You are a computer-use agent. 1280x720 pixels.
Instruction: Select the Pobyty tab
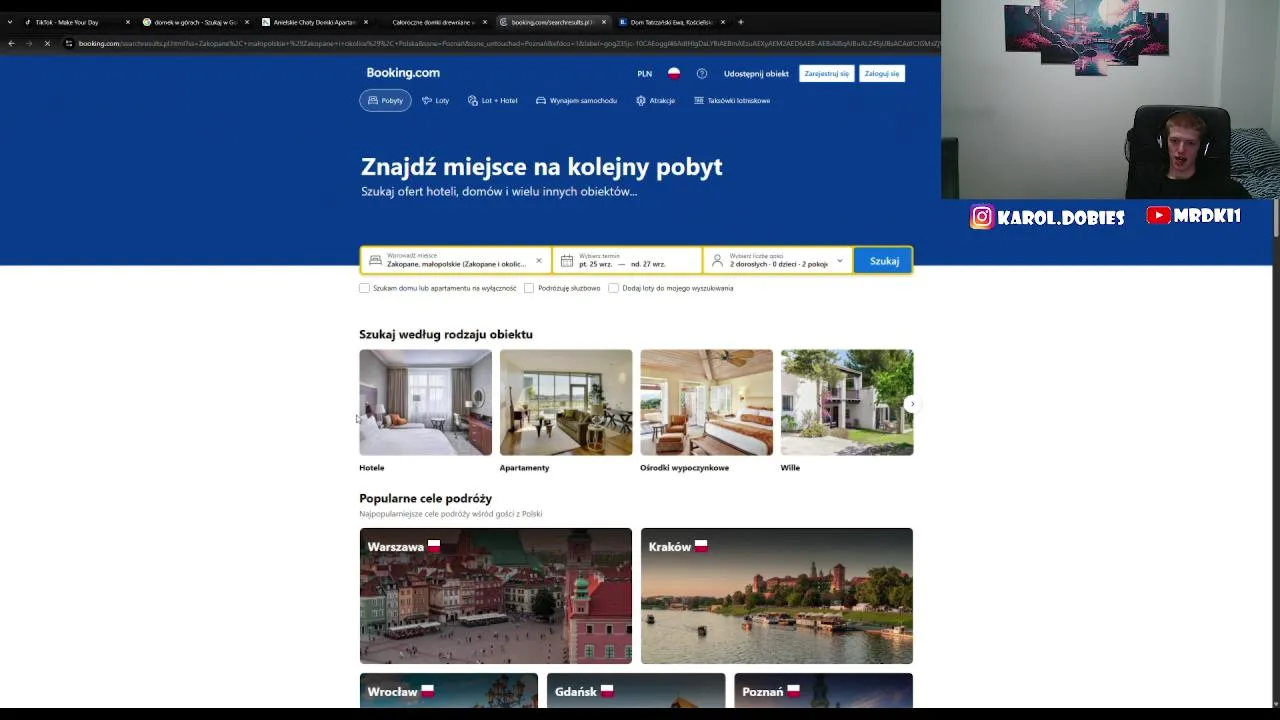(385, 101)
